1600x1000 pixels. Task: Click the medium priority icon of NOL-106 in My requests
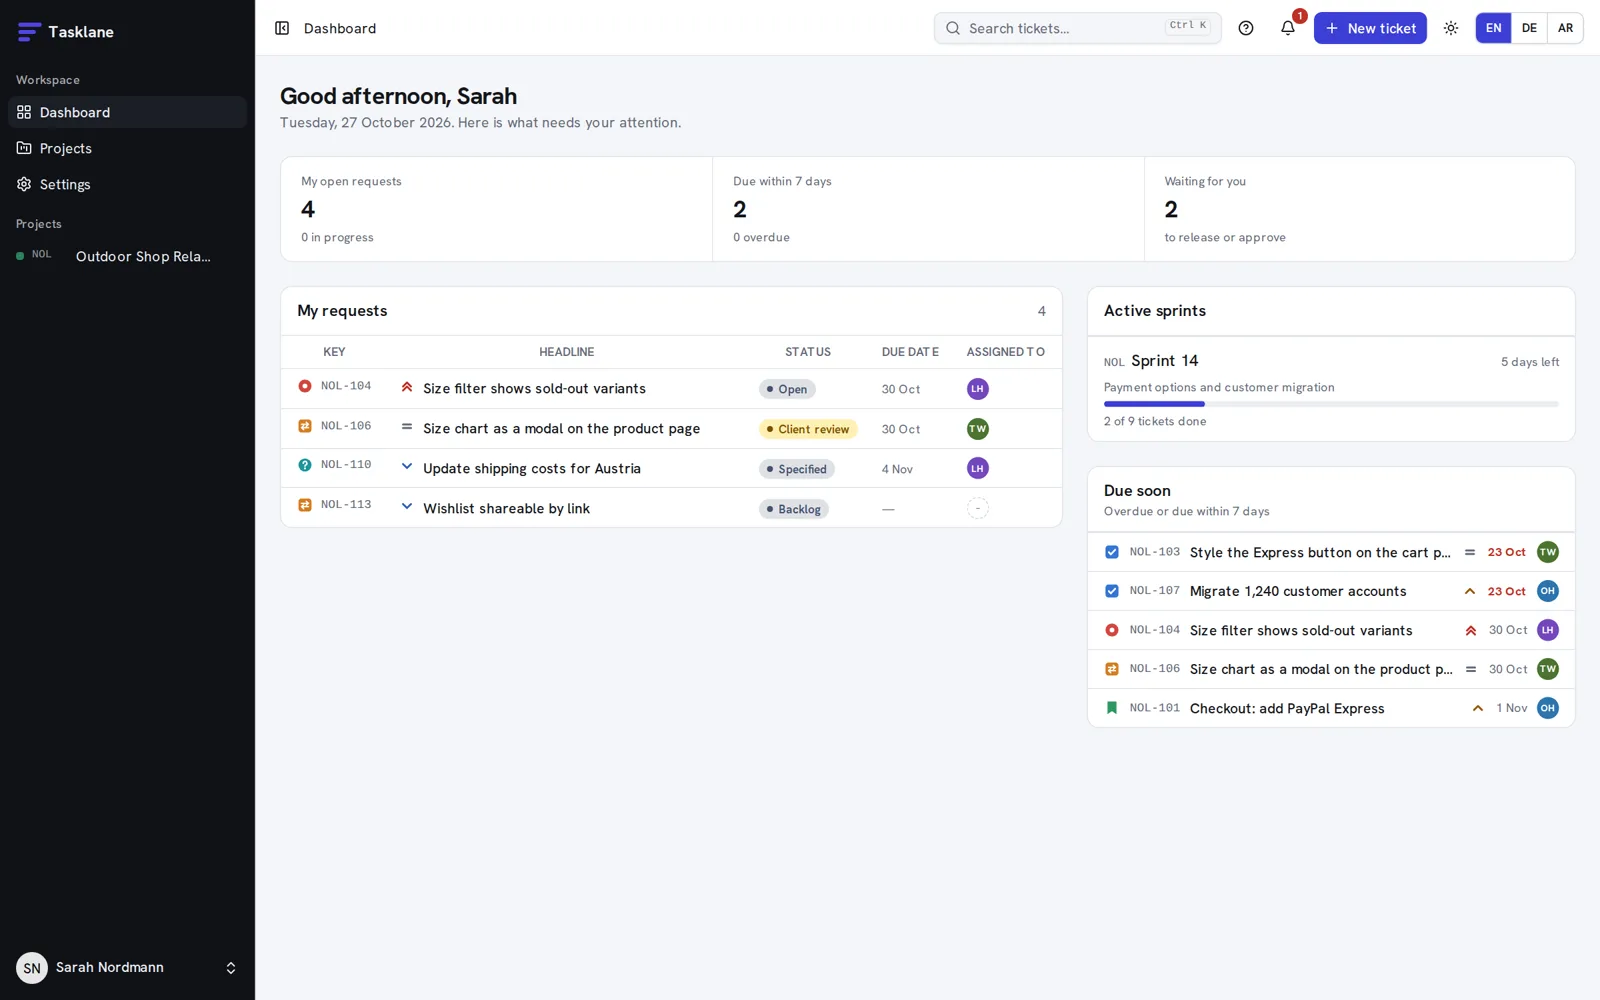[407, 426]
